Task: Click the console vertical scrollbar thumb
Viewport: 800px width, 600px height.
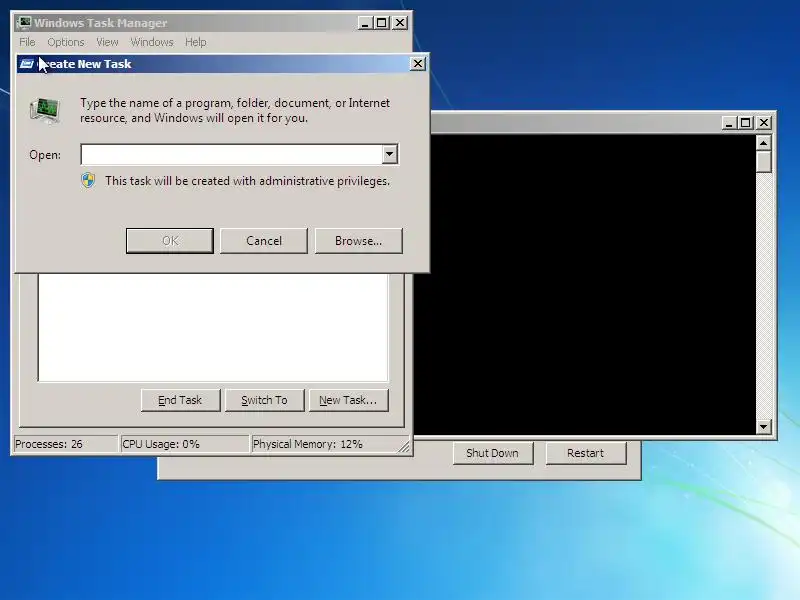Action: click(763, 162)
